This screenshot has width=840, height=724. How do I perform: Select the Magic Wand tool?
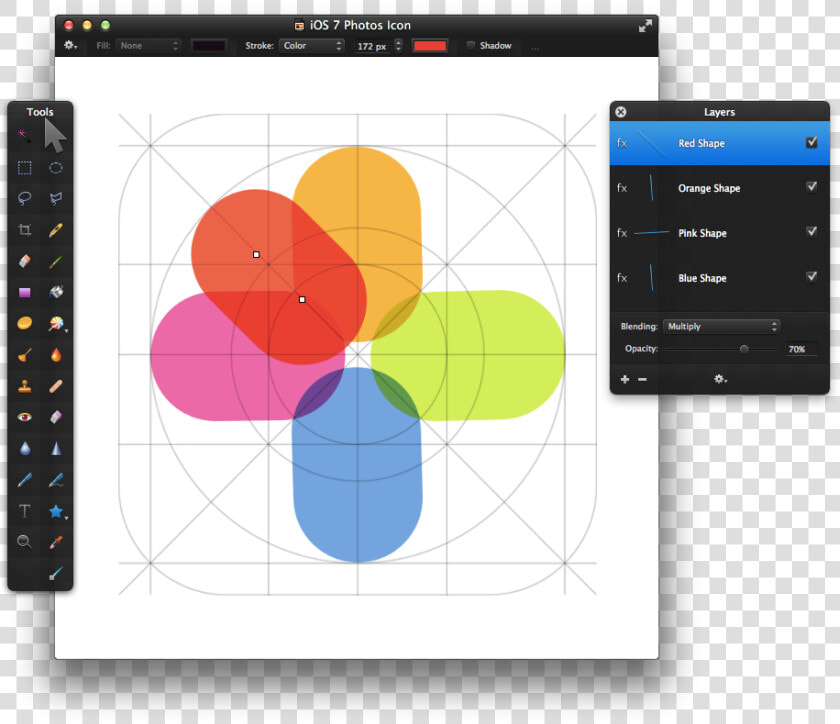point(24,136)
